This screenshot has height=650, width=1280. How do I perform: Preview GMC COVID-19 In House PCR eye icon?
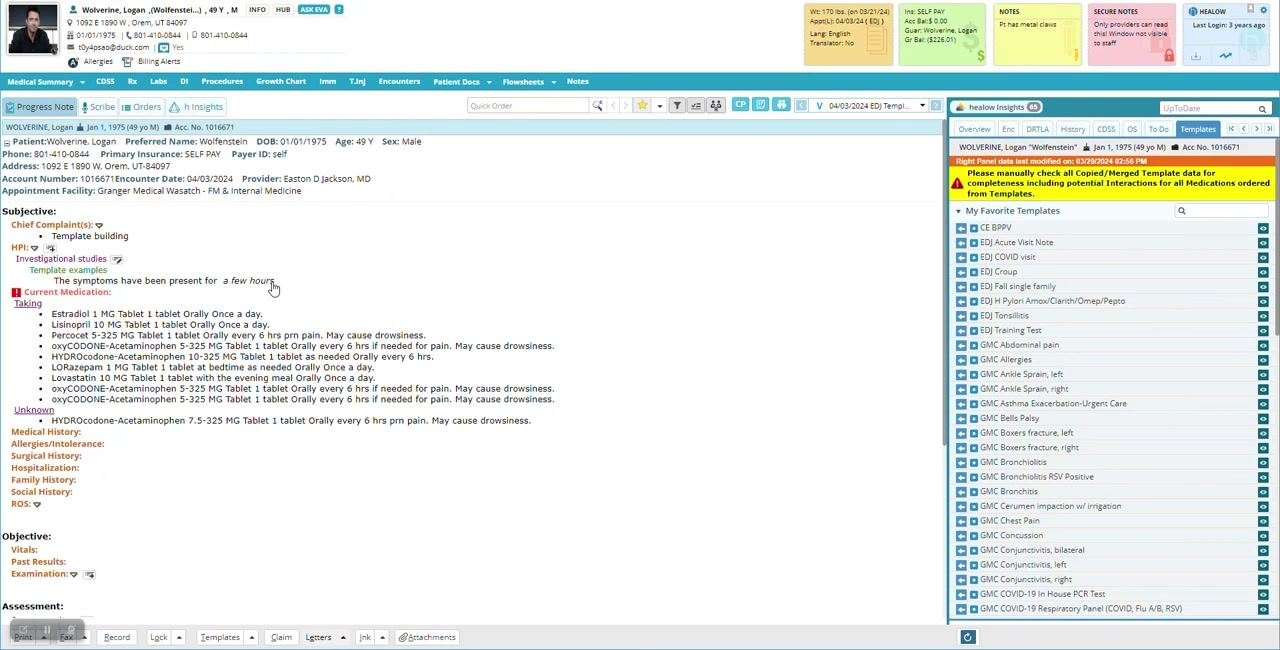[1263, 594]
